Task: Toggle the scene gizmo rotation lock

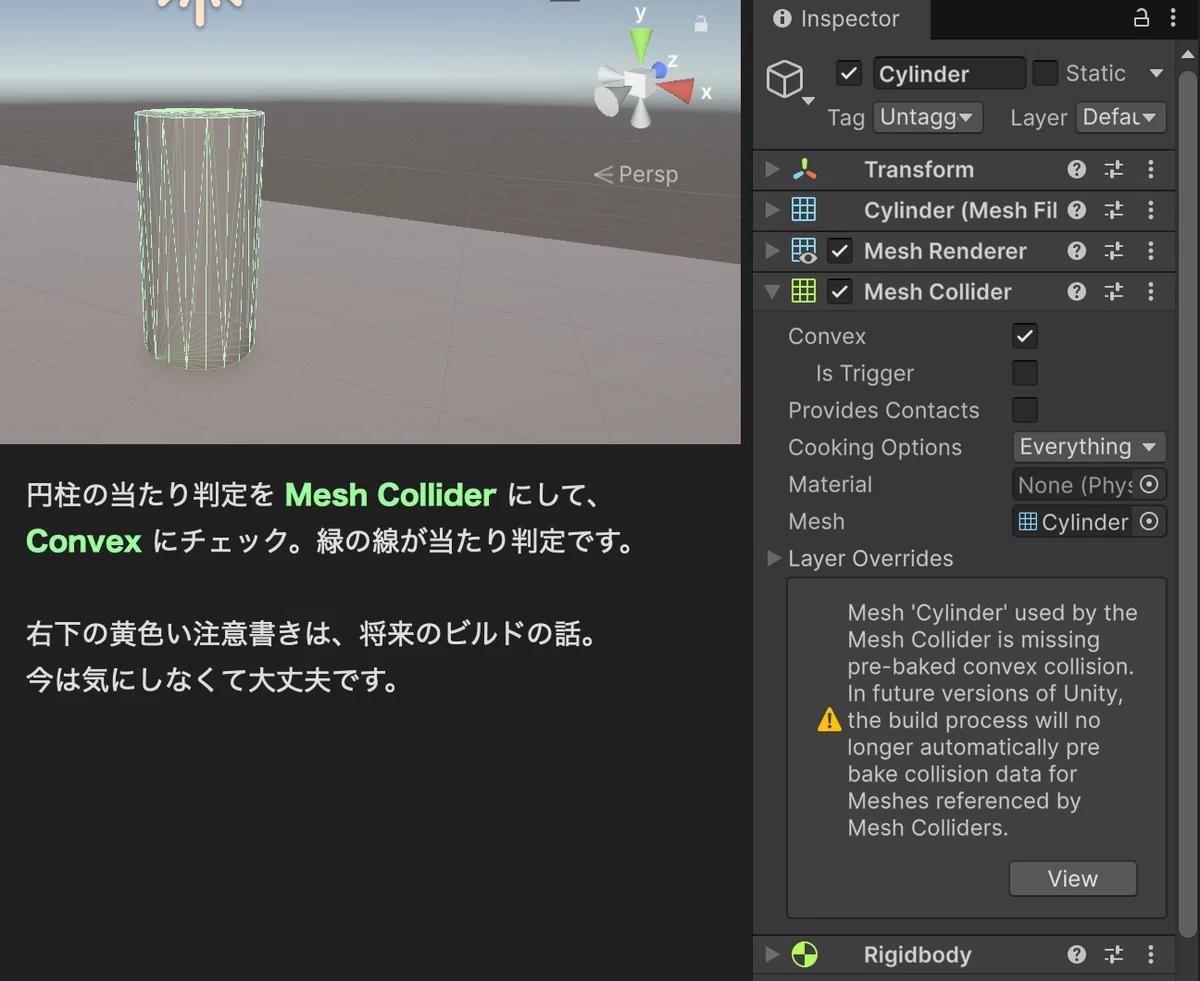Action: tap(701, 23)
